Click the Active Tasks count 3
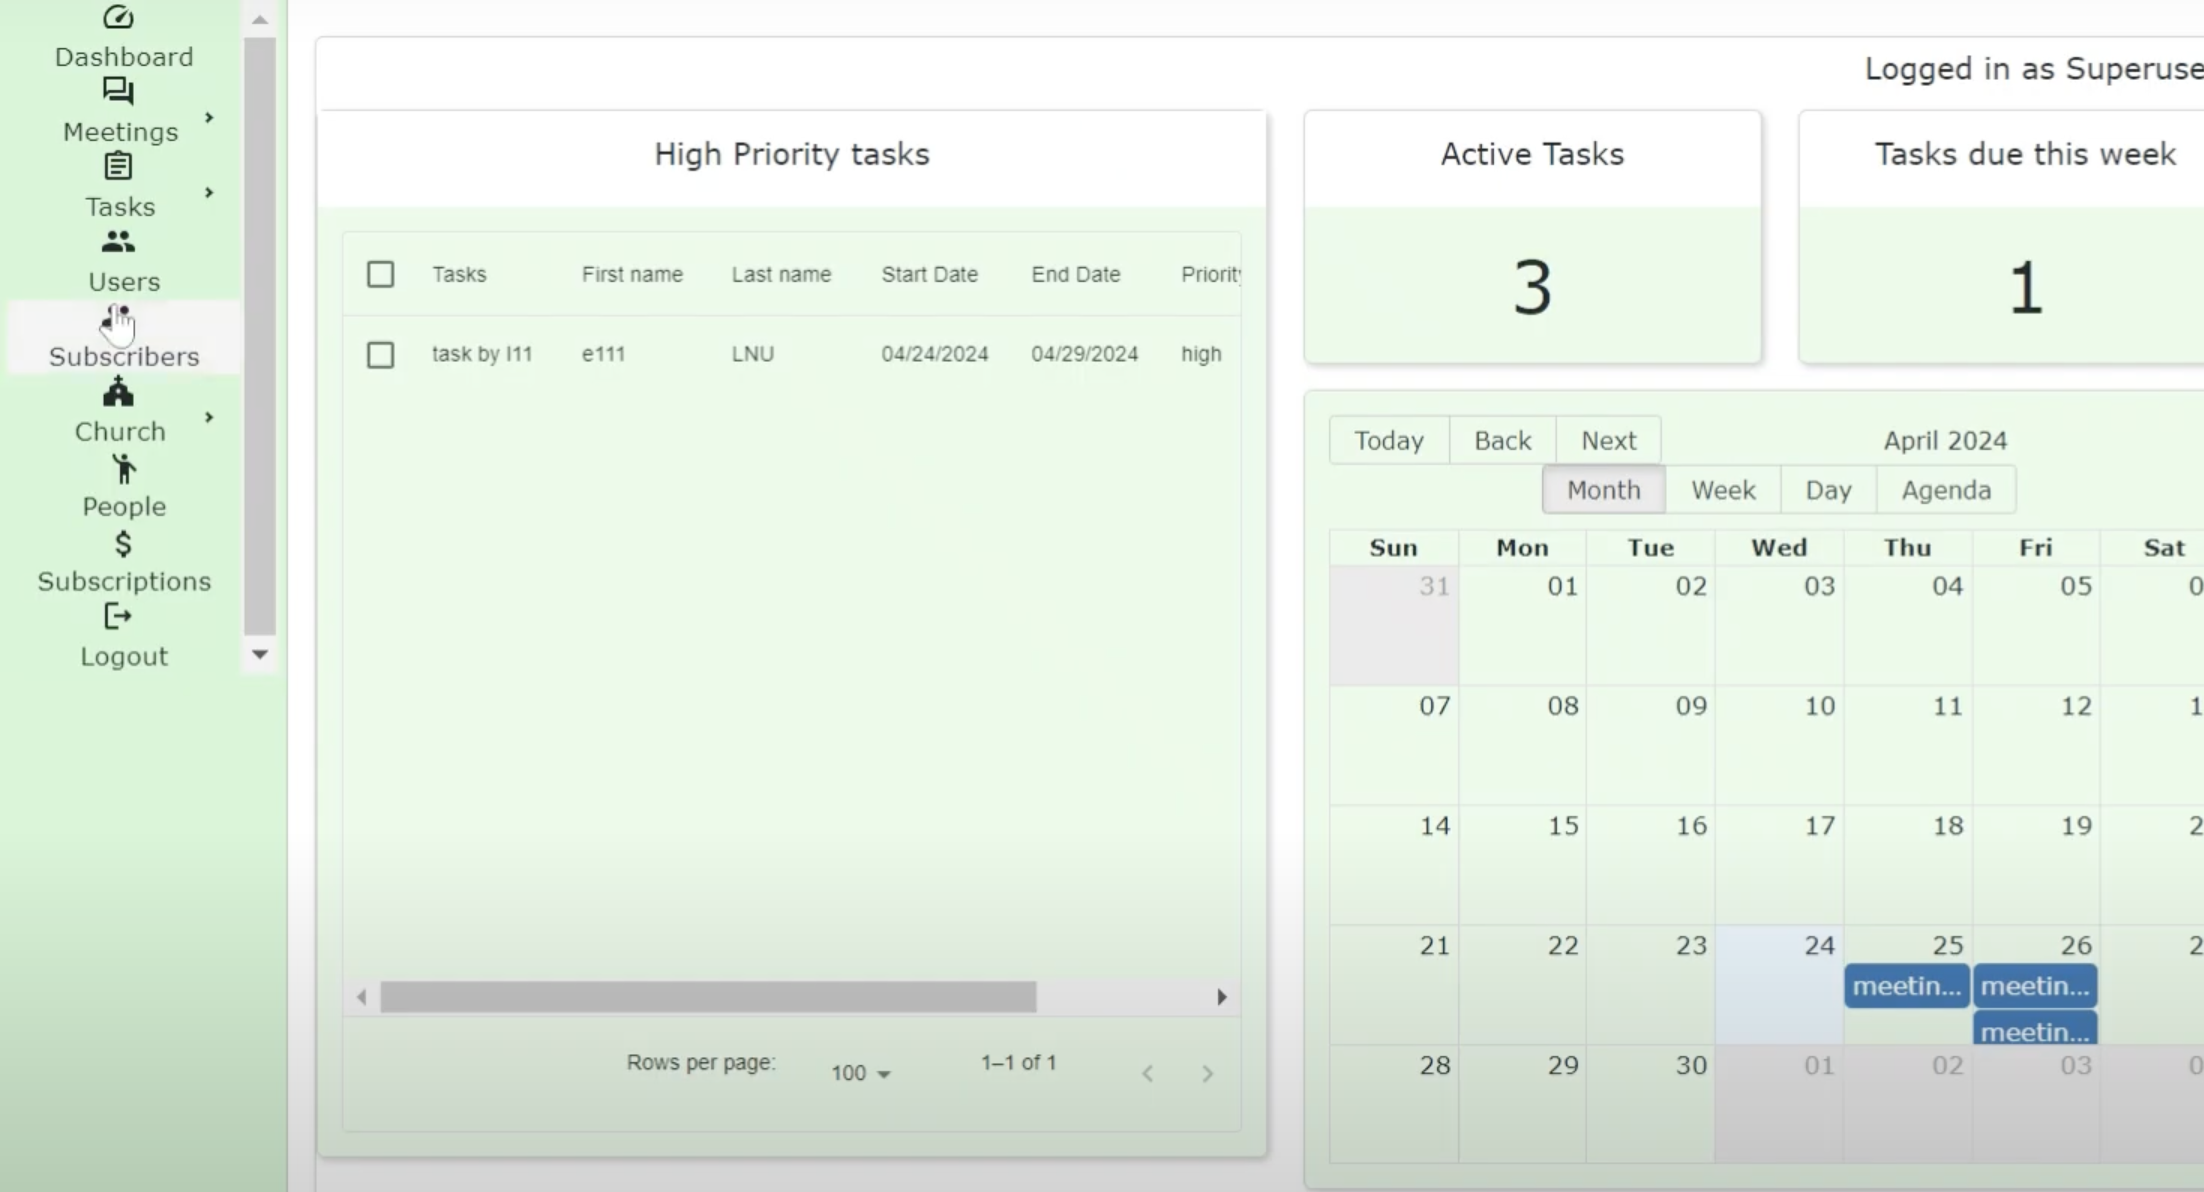2204x1192 pixels. 1532,288
